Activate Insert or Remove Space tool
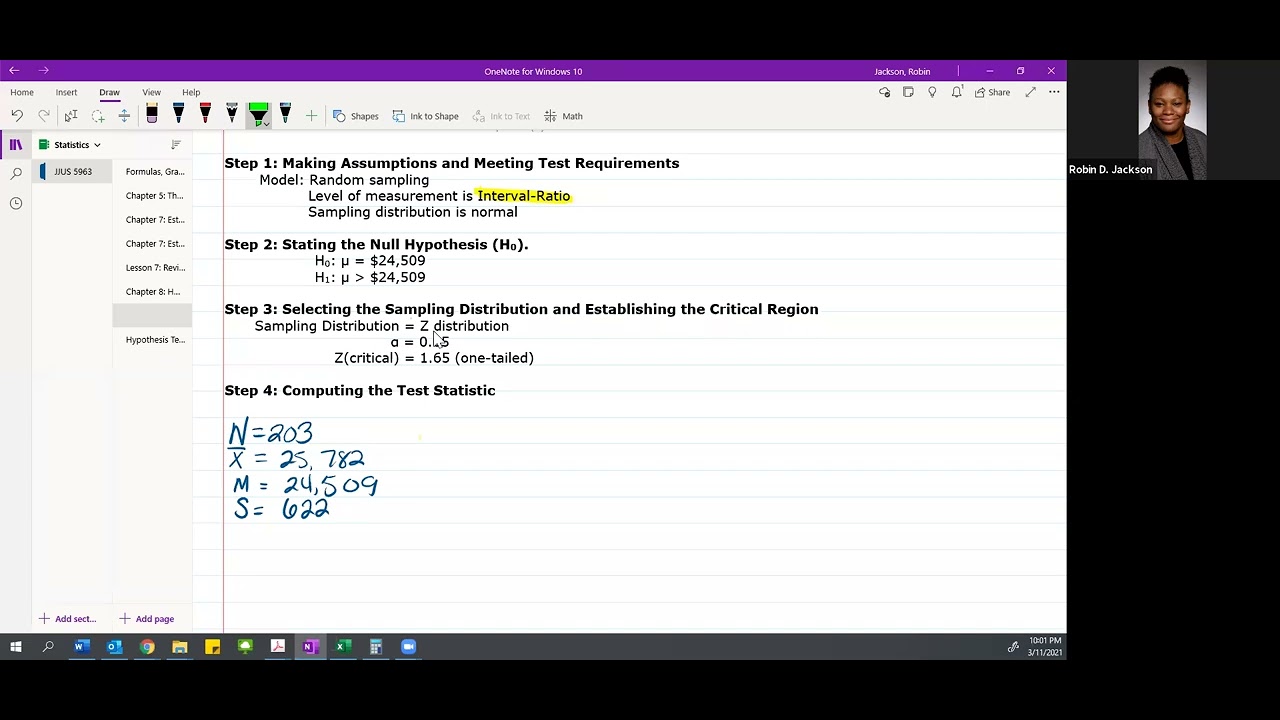Image resolution: width=1280 pixels, height=720 pixels. click(x=124, y=116)
